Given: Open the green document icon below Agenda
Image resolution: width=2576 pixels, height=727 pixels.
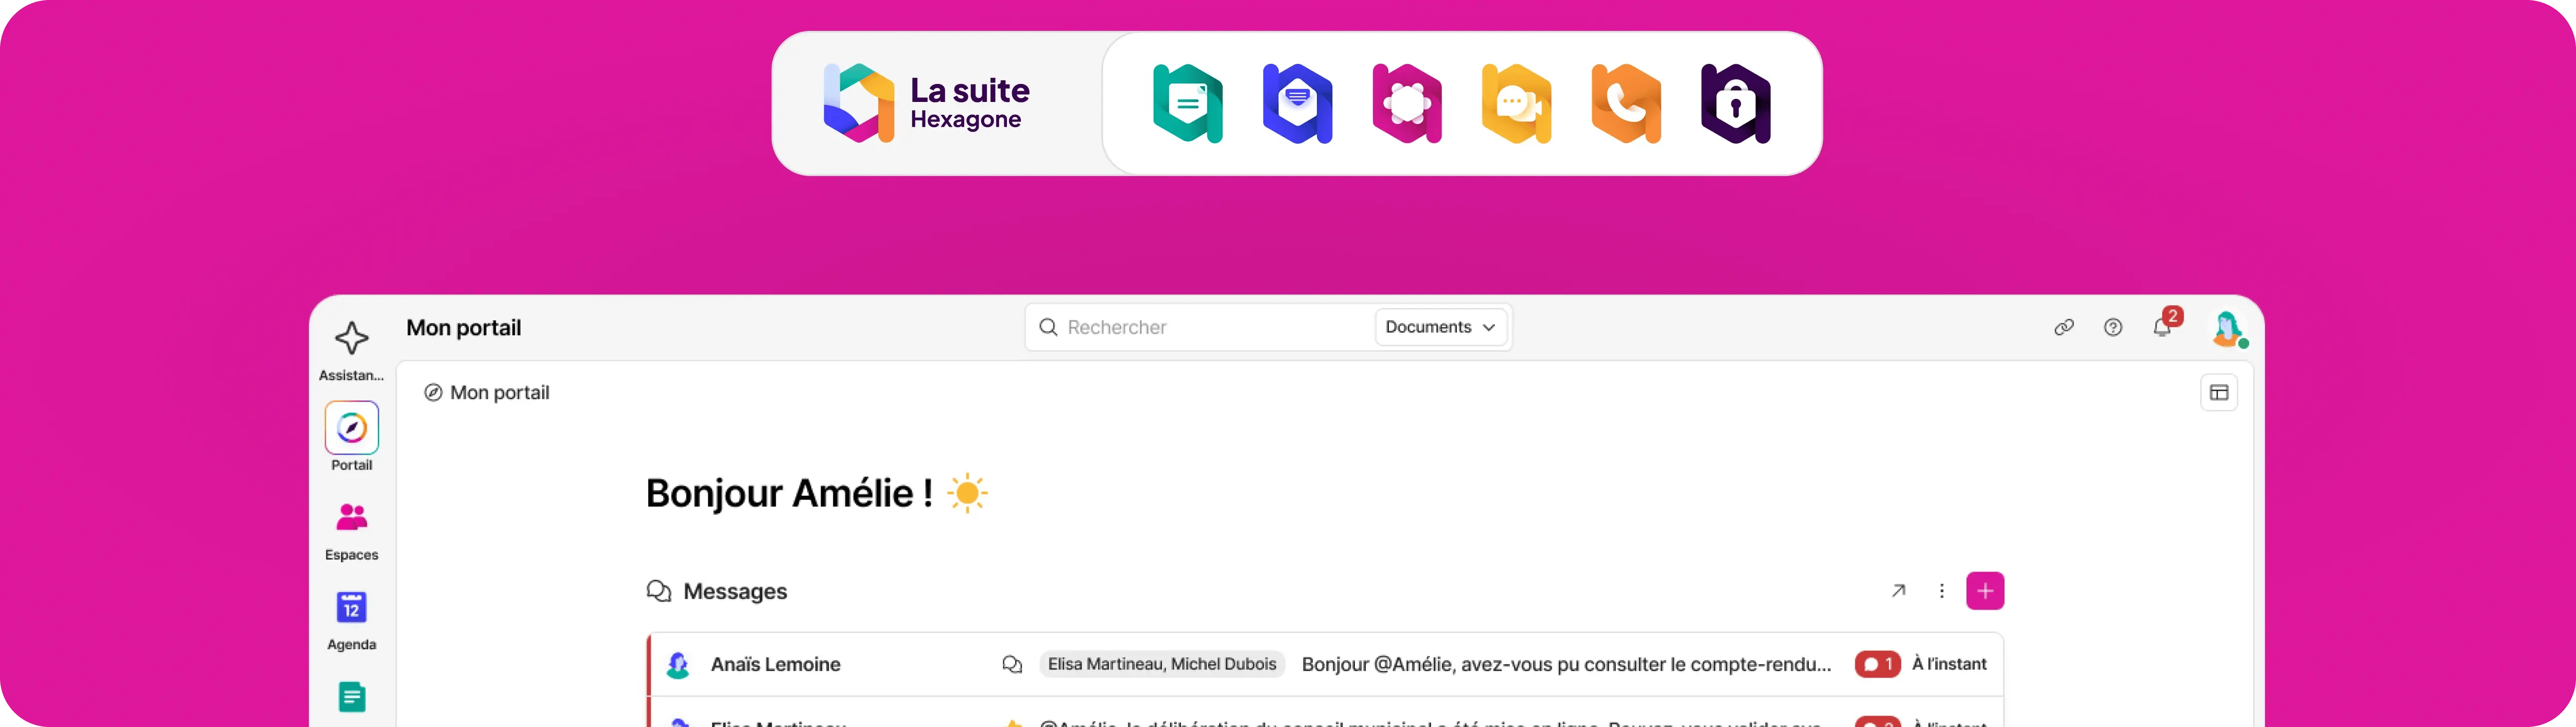Looking at the screenshot, I should point(351,696).
